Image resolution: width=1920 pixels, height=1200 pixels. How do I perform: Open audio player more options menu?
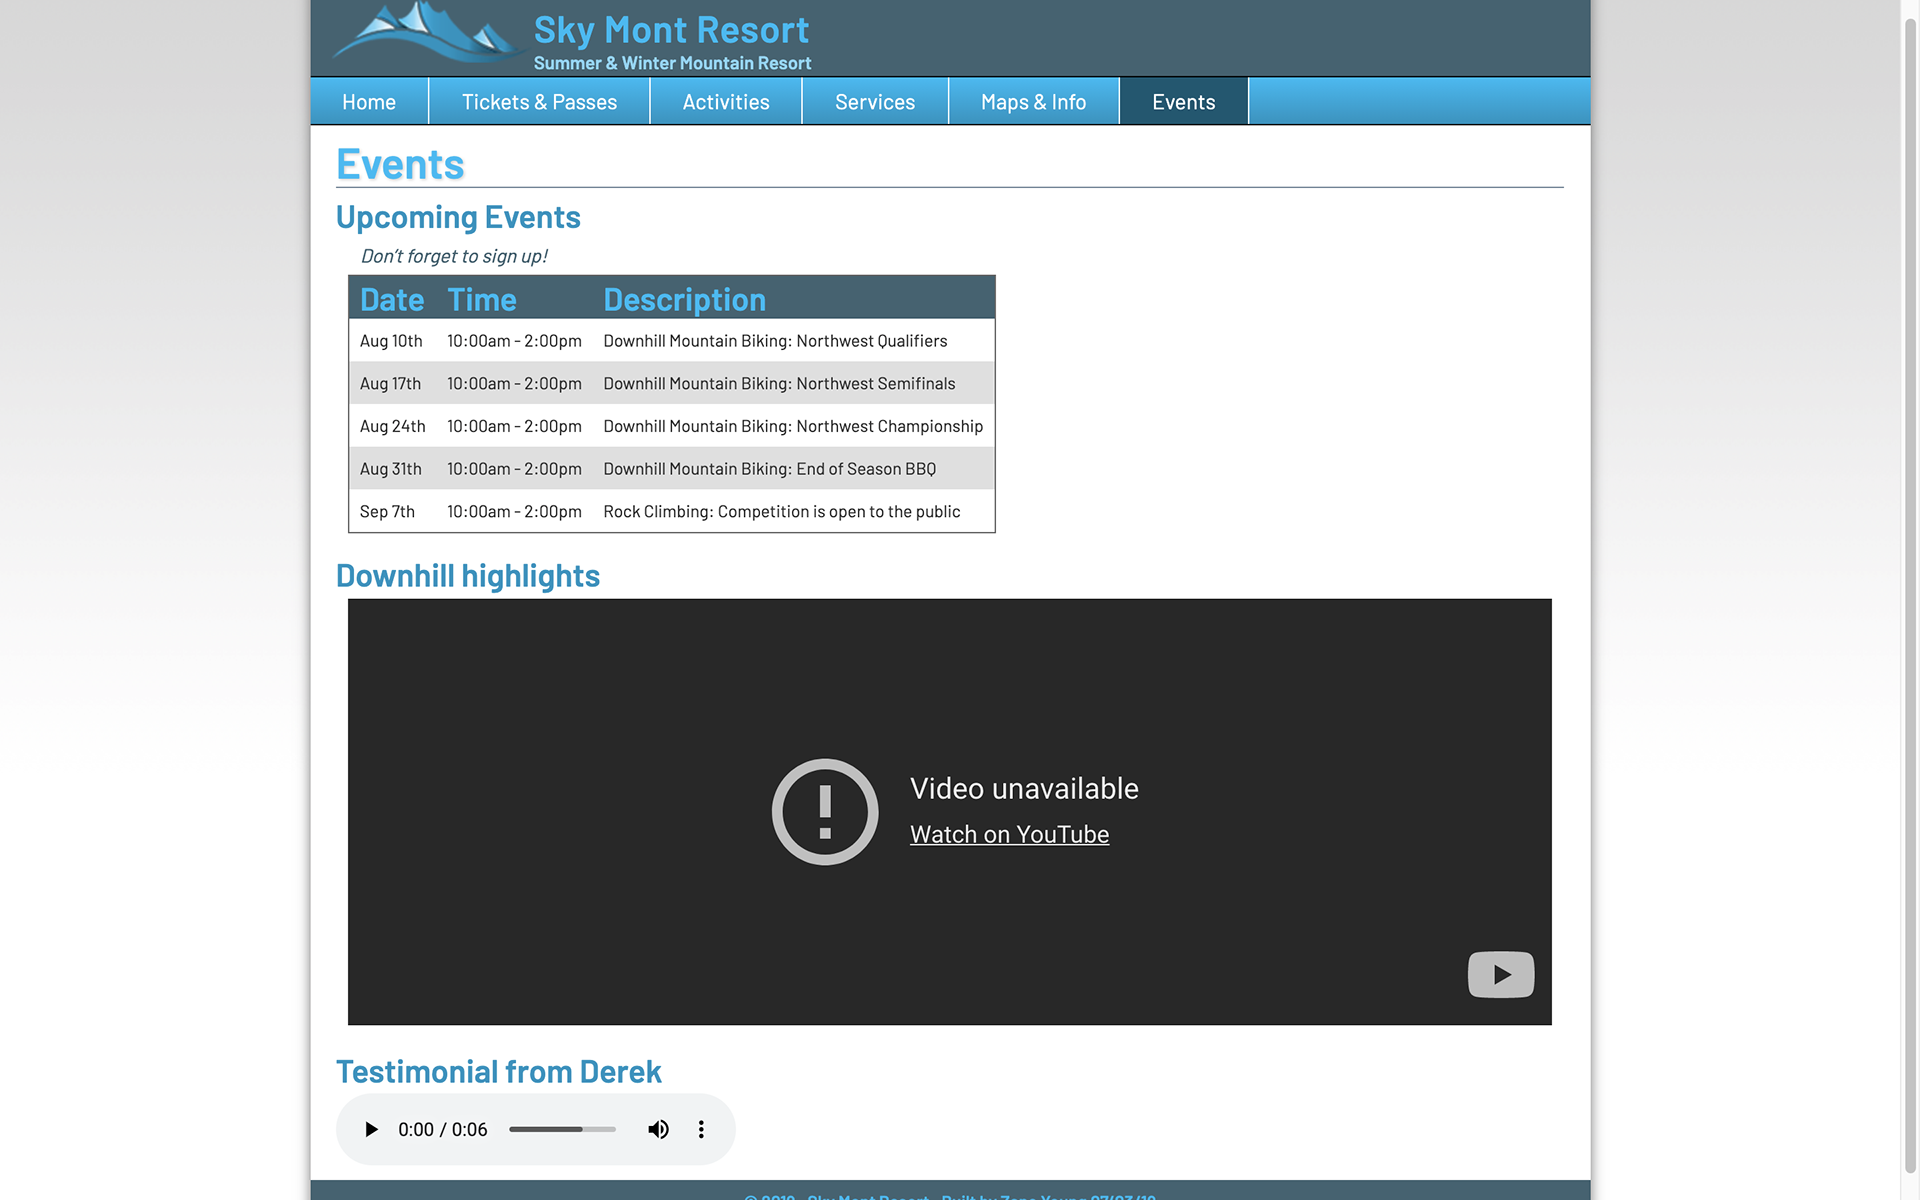701,1129
